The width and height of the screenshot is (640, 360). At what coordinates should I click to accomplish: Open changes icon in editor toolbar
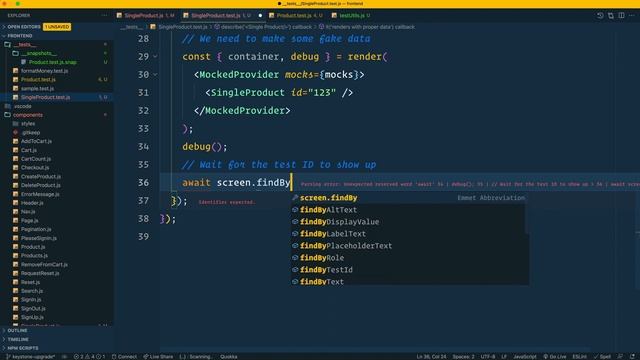pyautogui.click(x=611, y=16)
